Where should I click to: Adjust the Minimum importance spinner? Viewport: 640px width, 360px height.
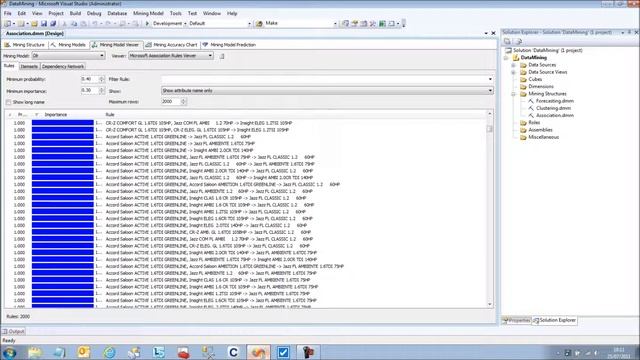coord(102,91)
